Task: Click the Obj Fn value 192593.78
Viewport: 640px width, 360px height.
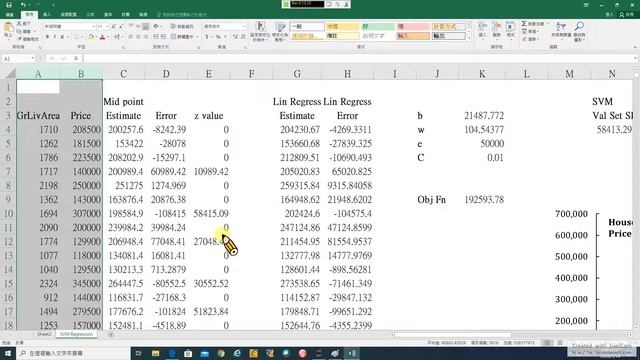Action: click(x=483, y=200)
